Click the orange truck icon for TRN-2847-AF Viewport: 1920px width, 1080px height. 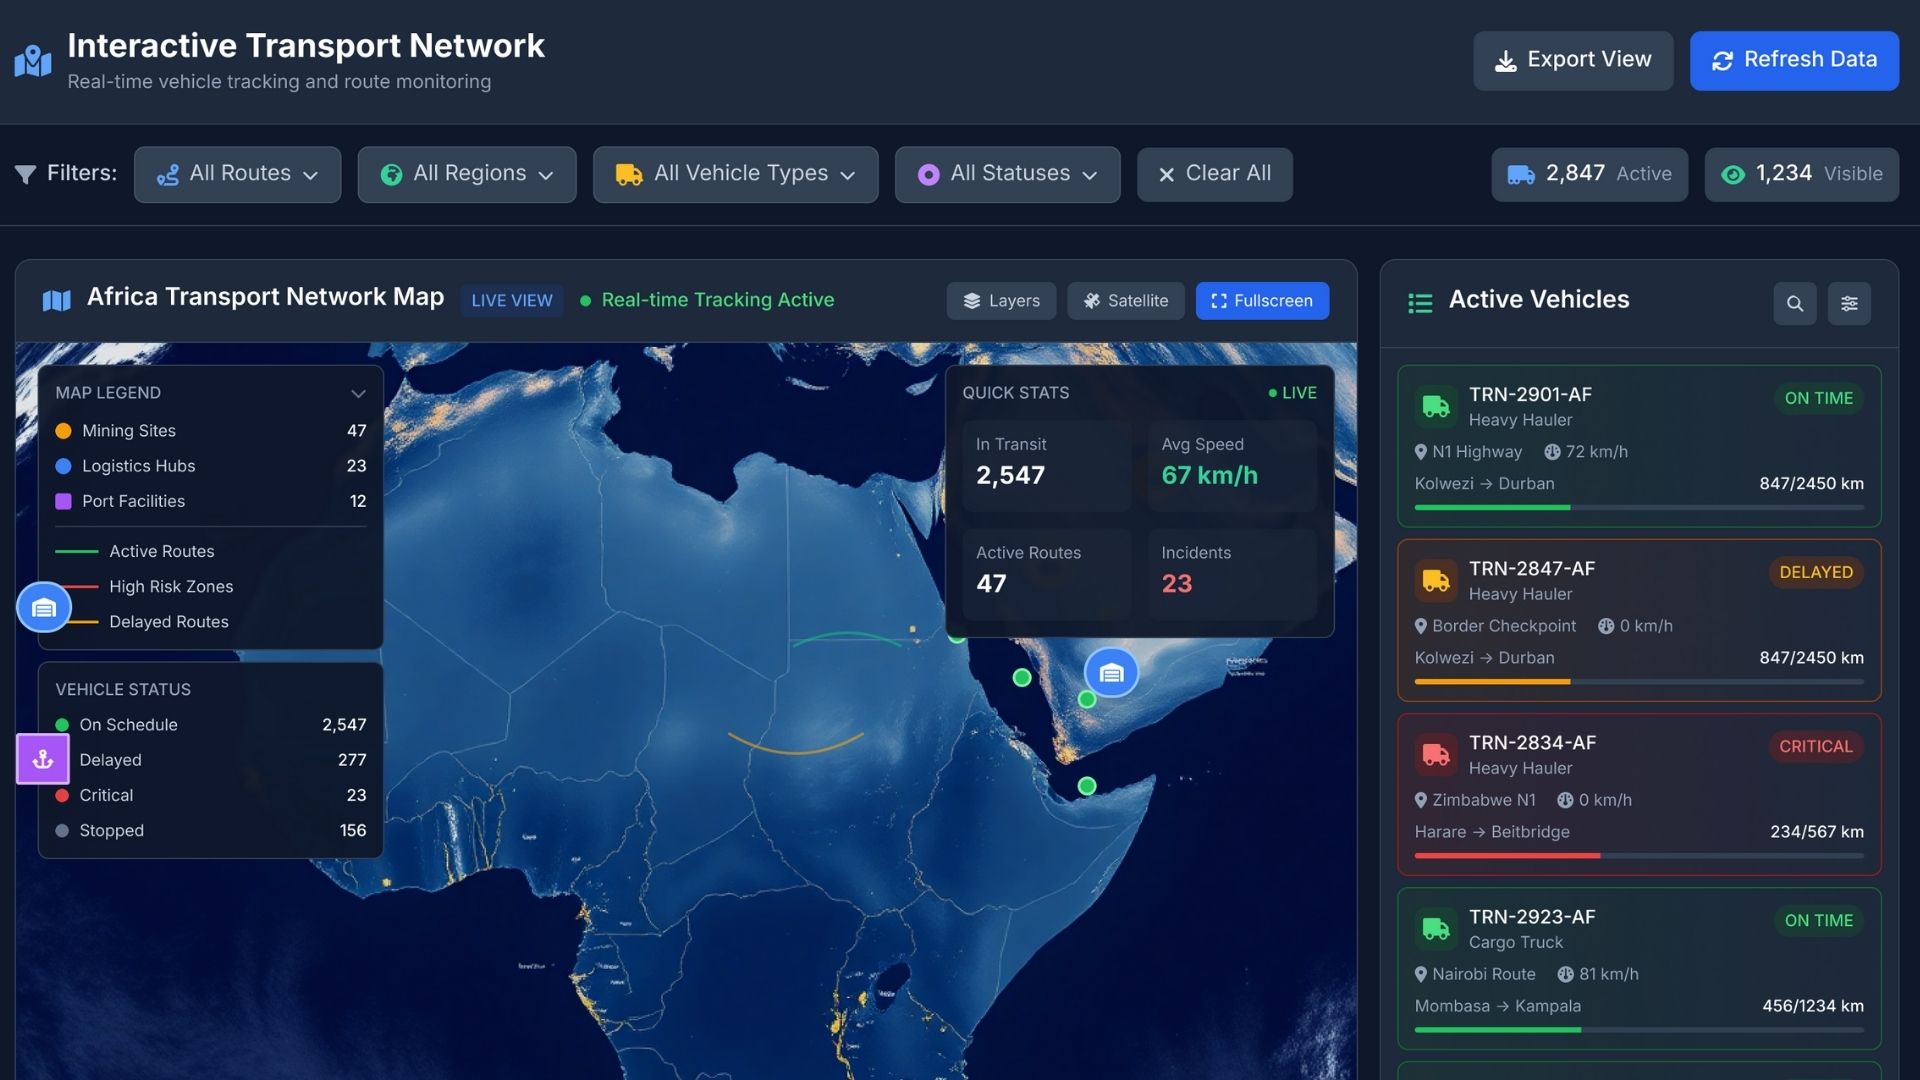[x=1436, y=581]
